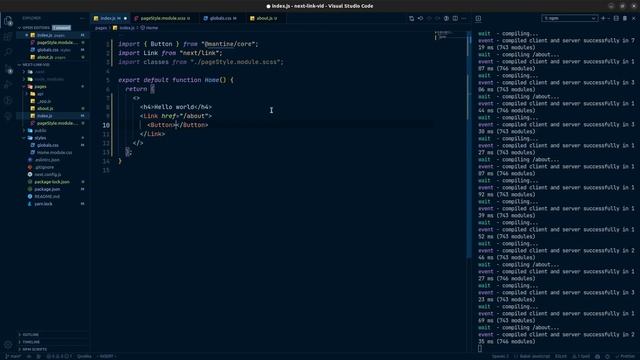Click Prettier status in status bar
Viewport: 640px width, 360px height.
[x=625, y=356]
